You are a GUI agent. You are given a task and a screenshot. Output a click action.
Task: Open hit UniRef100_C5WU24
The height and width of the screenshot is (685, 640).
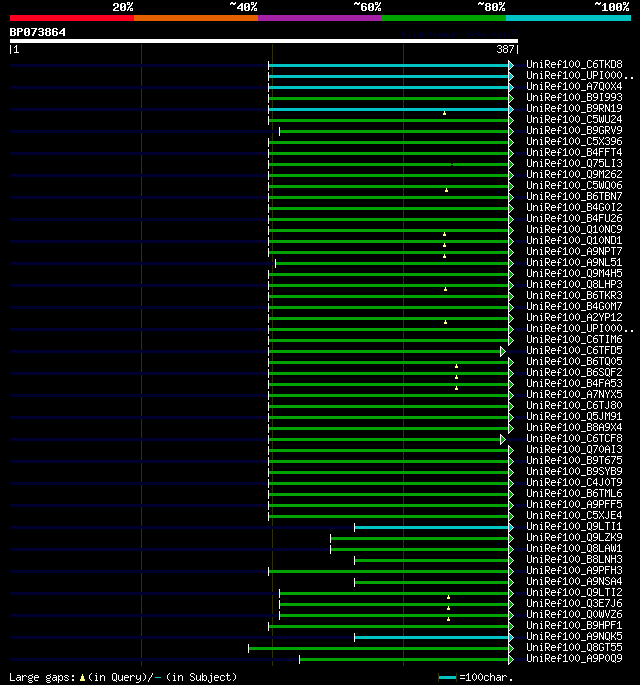(x=574, y=119)
